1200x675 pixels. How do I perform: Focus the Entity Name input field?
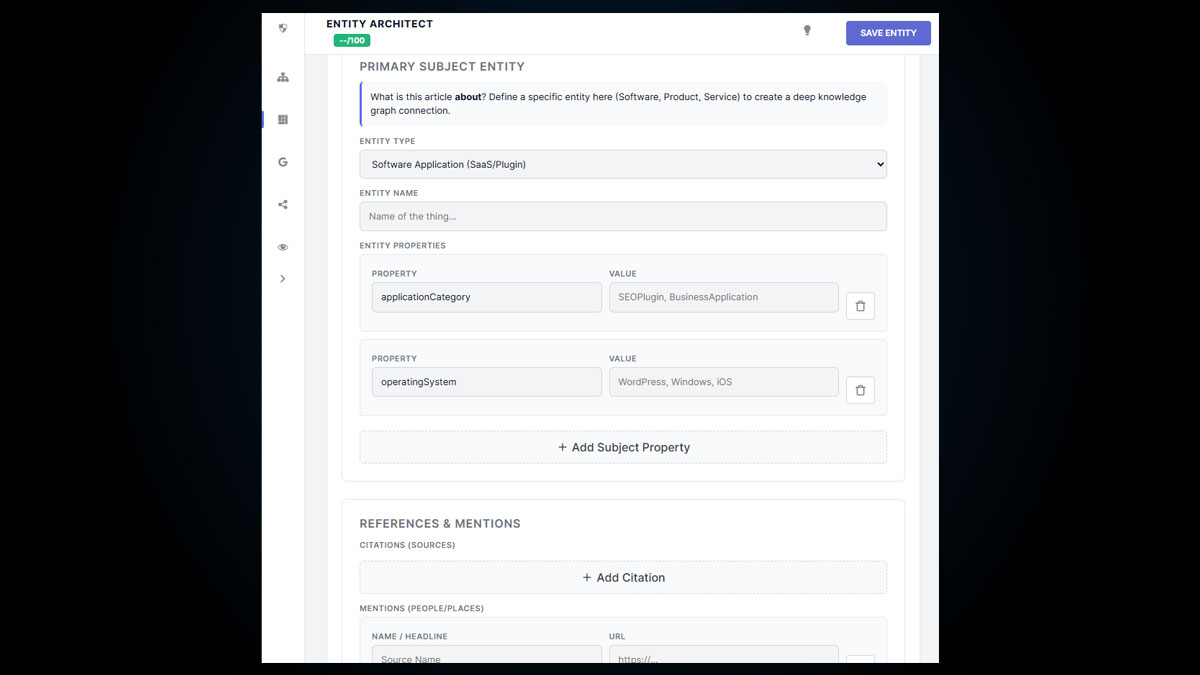(x=622, y=216)
